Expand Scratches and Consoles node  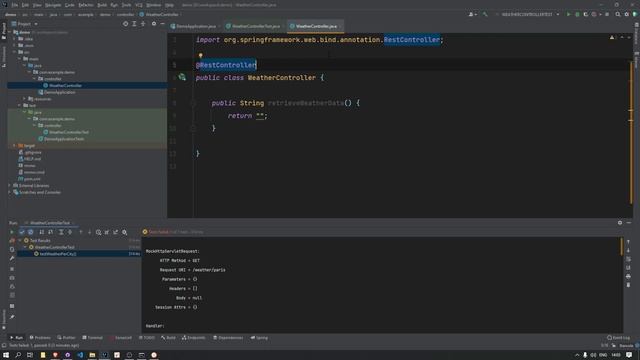point(9,192)
